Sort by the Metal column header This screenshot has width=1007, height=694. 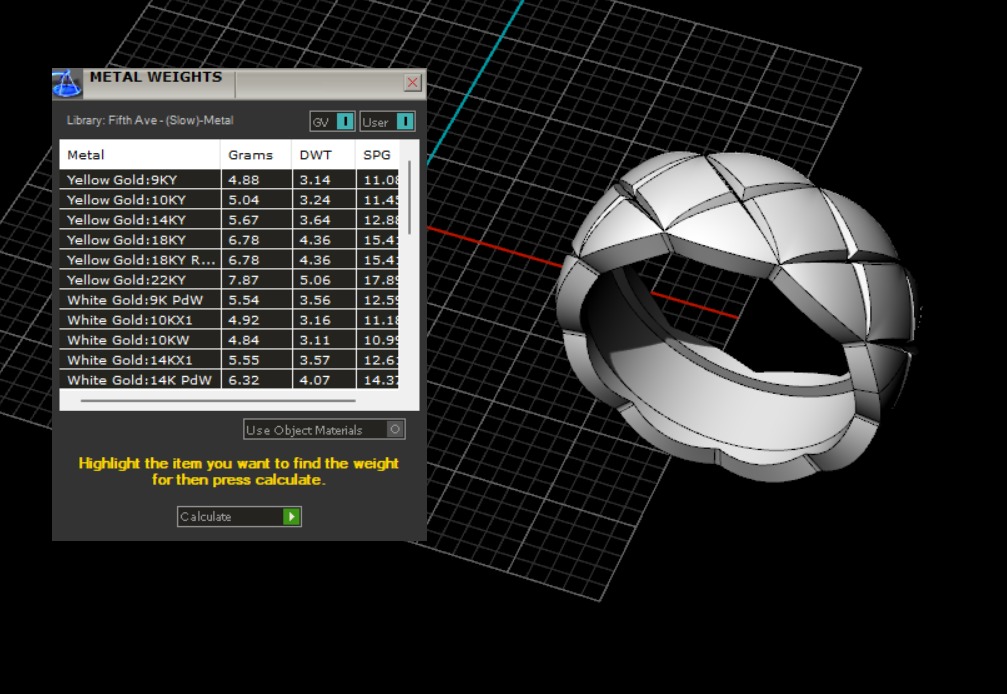point(140,155)
